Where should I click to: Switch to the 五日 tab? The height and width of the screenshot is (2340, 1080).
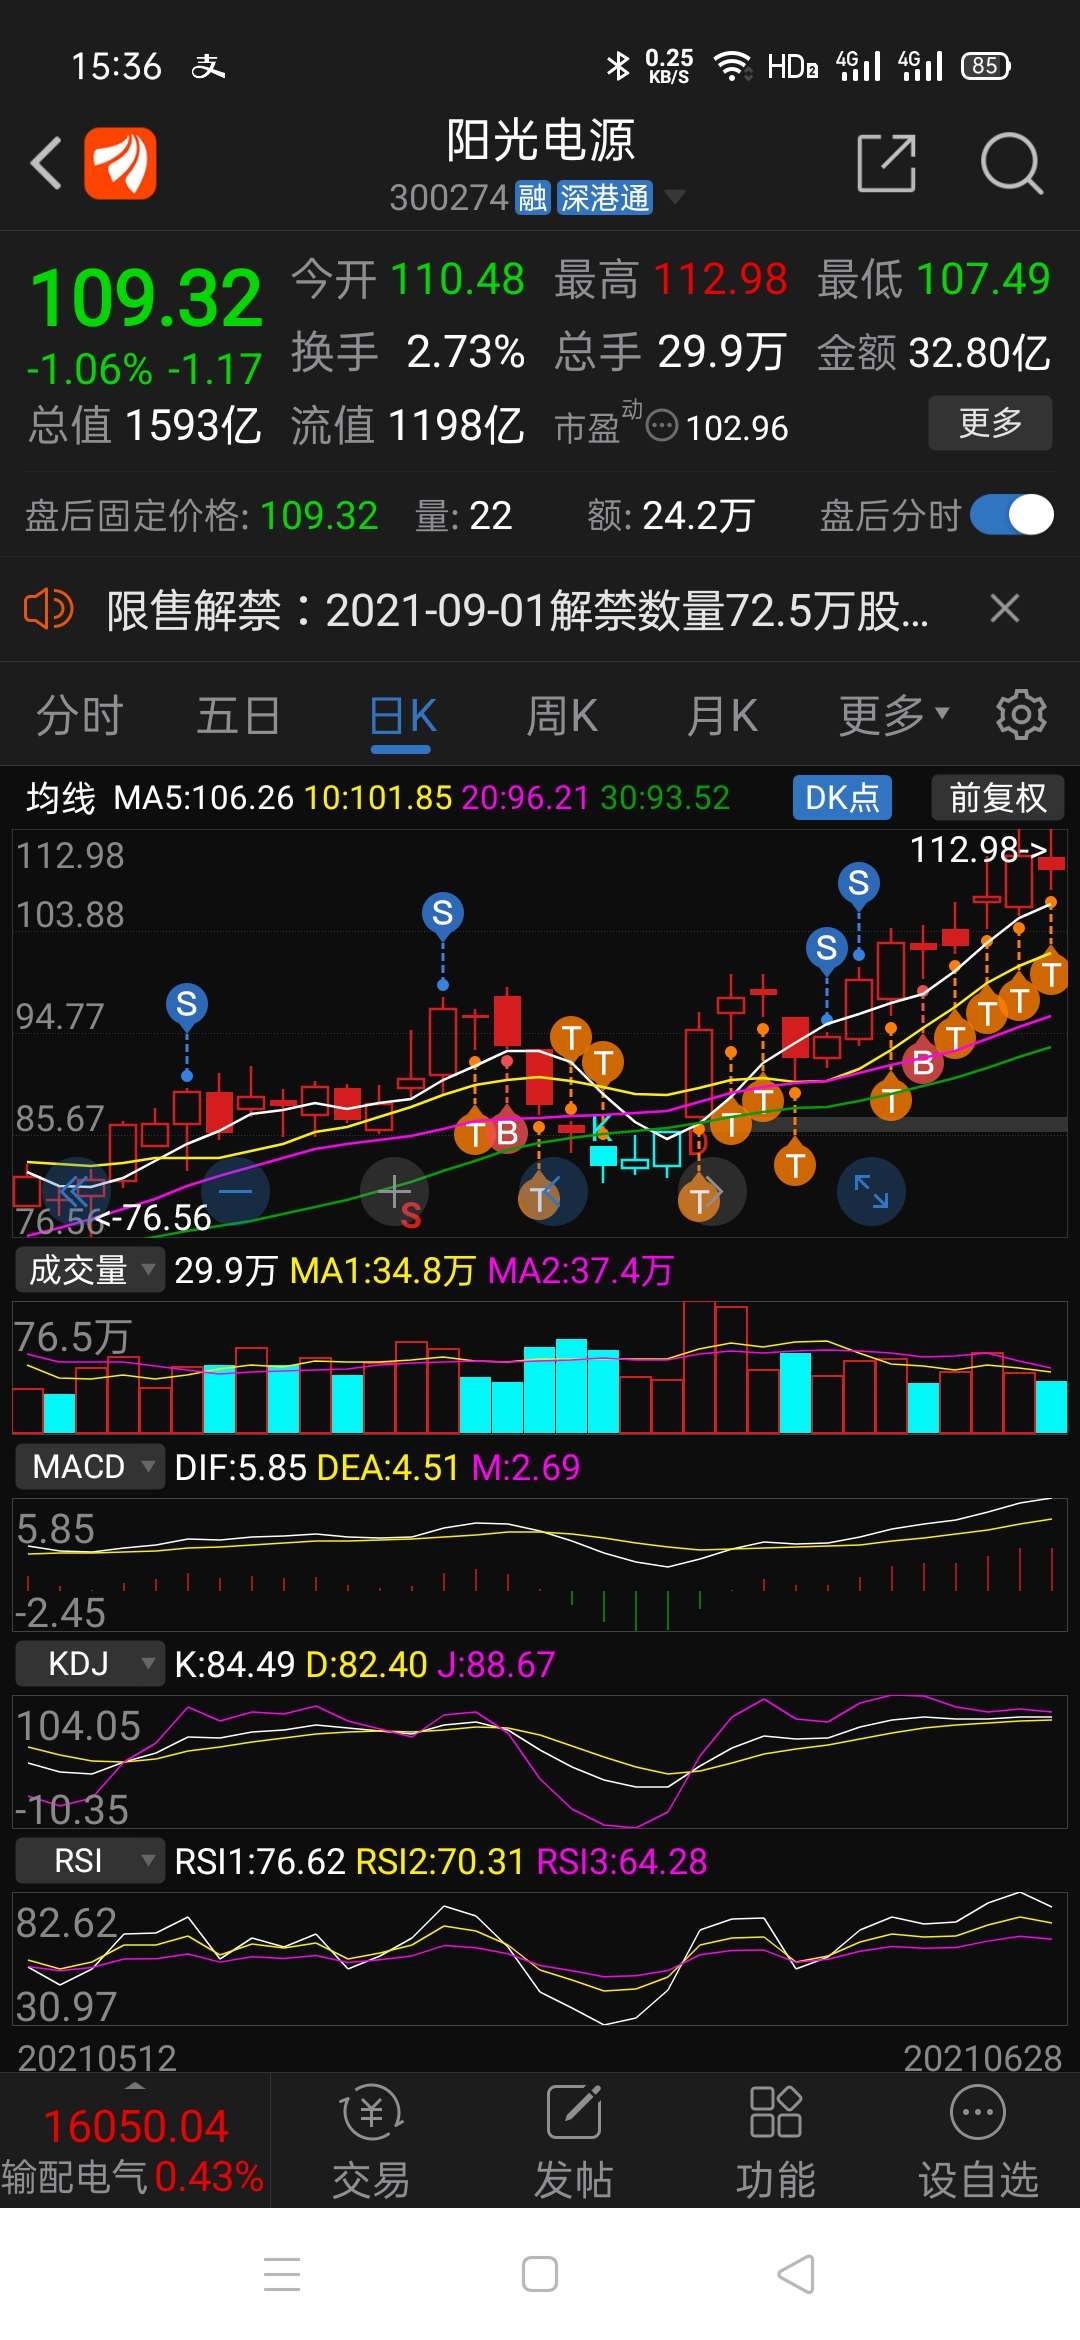pyautogui.click(x=238, y=716)
